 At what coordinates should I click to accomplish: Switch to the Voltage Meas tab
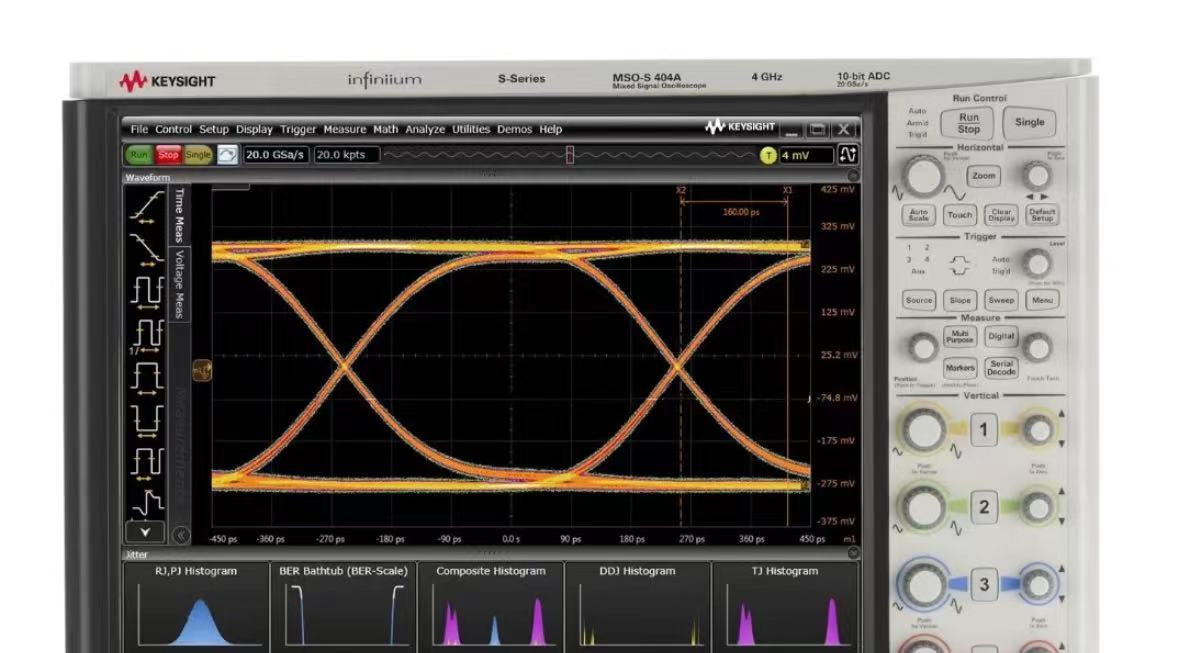pos(180,284)
